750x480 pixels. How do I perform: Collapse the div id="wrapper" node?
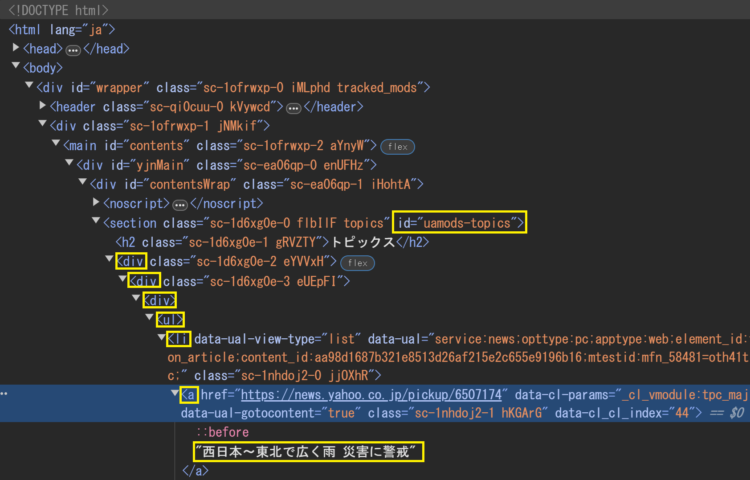coord(29,85)
